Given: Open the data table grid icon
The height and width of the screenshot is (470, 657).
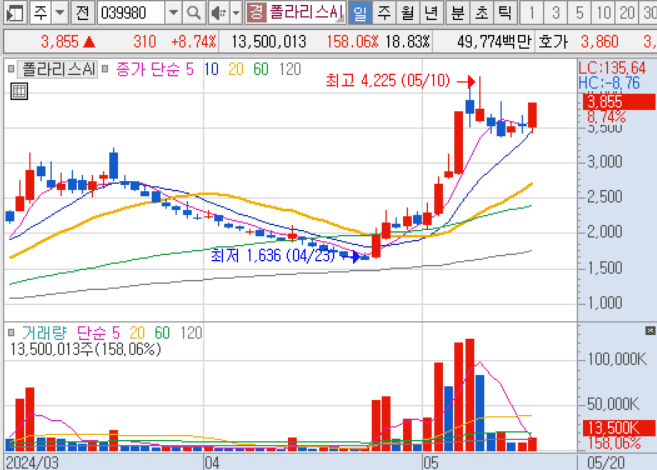Looking at the screenshot, I should click(19, 91).
